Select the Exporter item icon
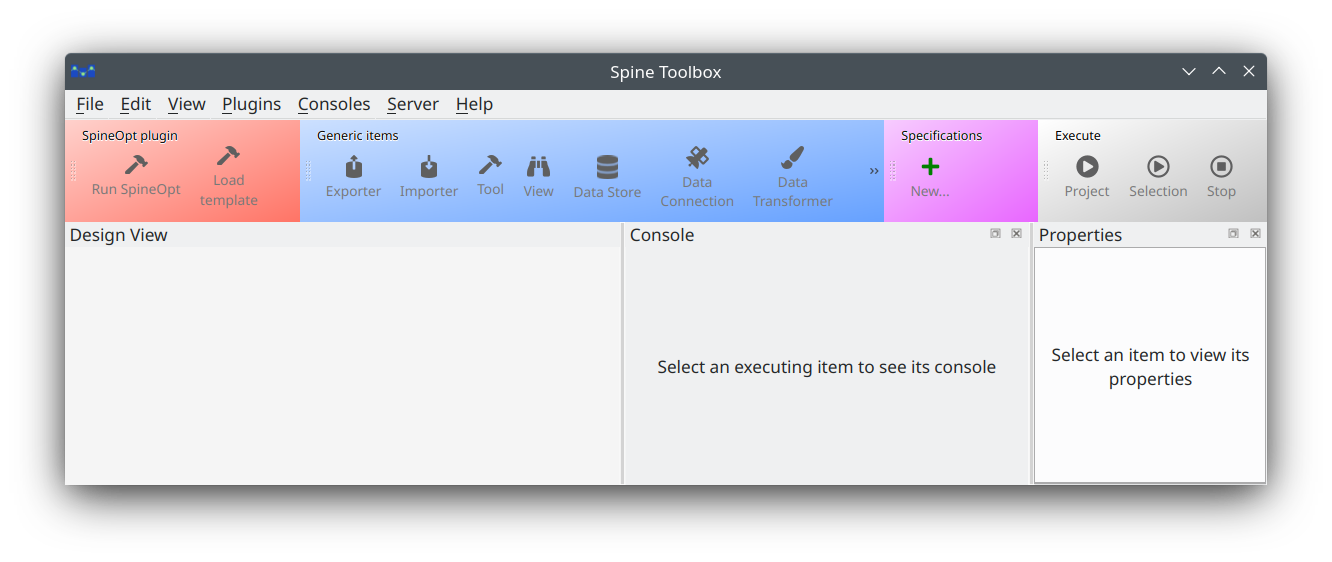 tap(353, 166)
